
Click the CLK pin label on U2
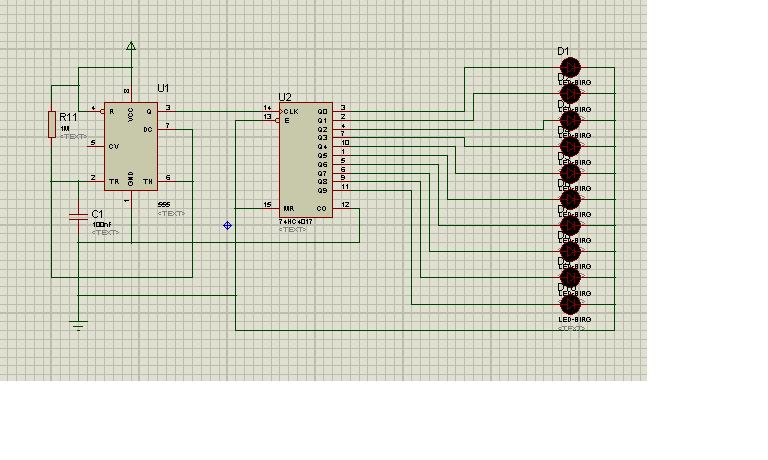point(291,112)
